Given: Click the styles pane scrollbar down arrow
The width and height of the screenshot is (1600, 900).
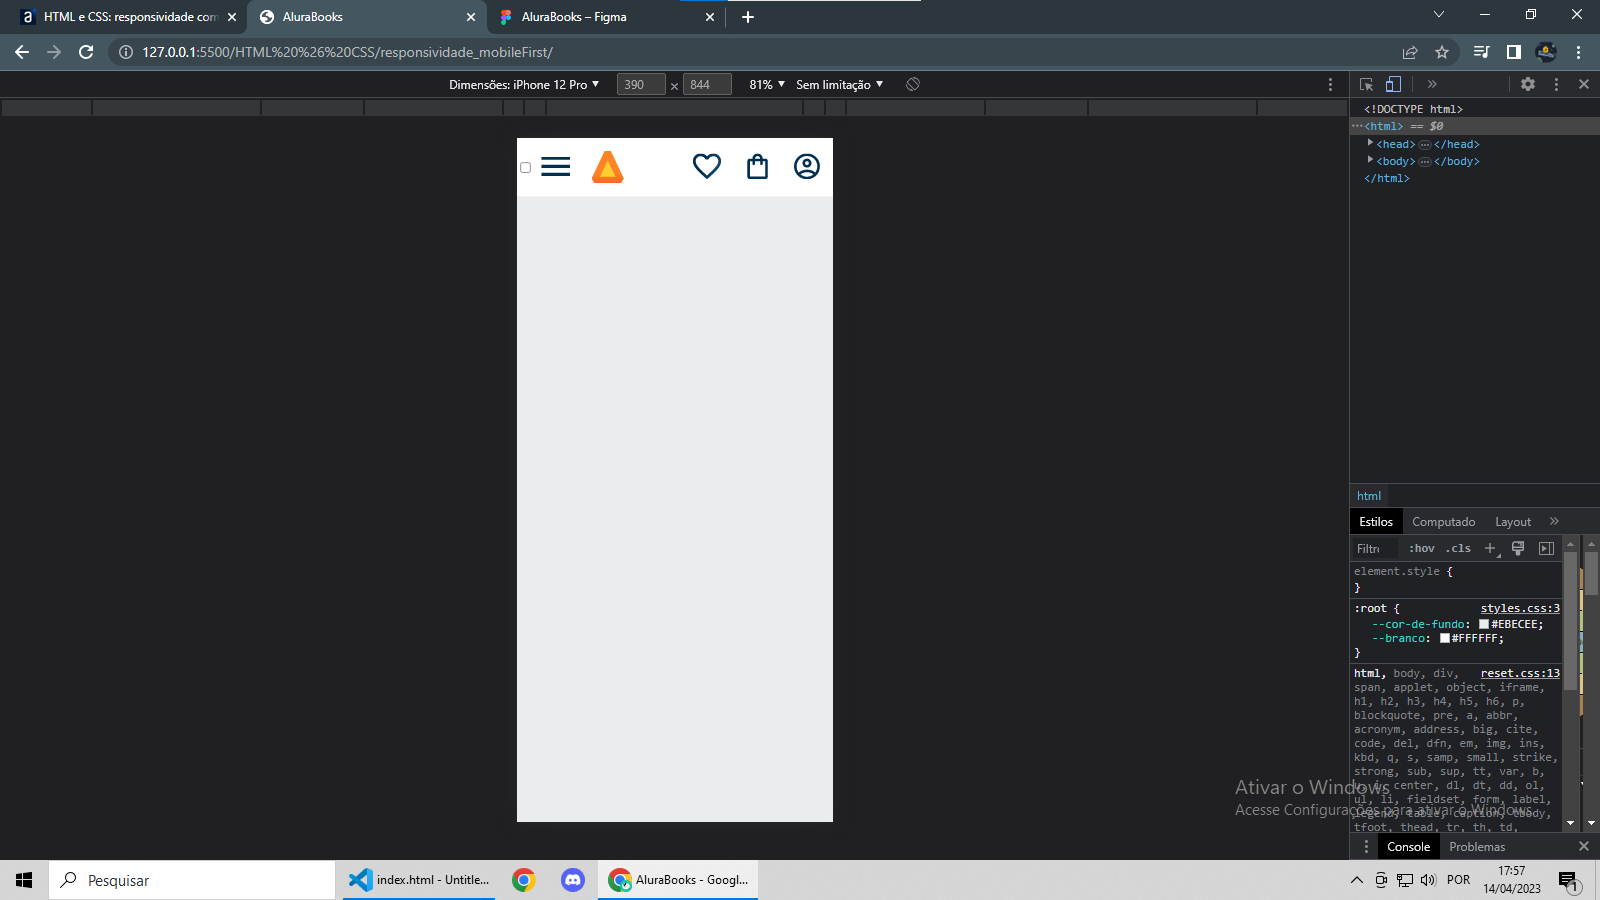Looking at the screenshot, I should click(1570, 823).
